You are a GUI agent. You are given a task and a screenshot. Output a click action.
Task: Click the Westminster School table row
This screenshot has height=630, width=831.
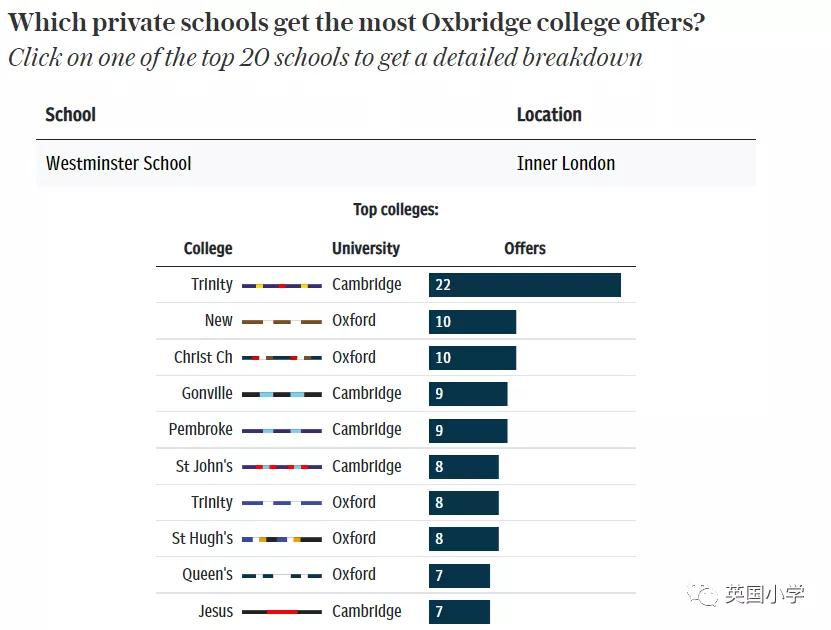click(395, 163)
